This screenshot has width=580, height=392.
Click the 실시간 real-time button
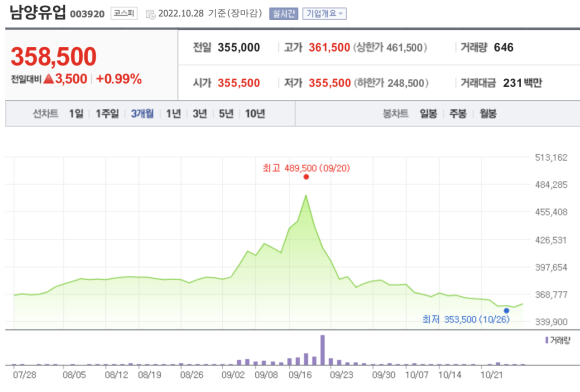[x=283, y=14]
